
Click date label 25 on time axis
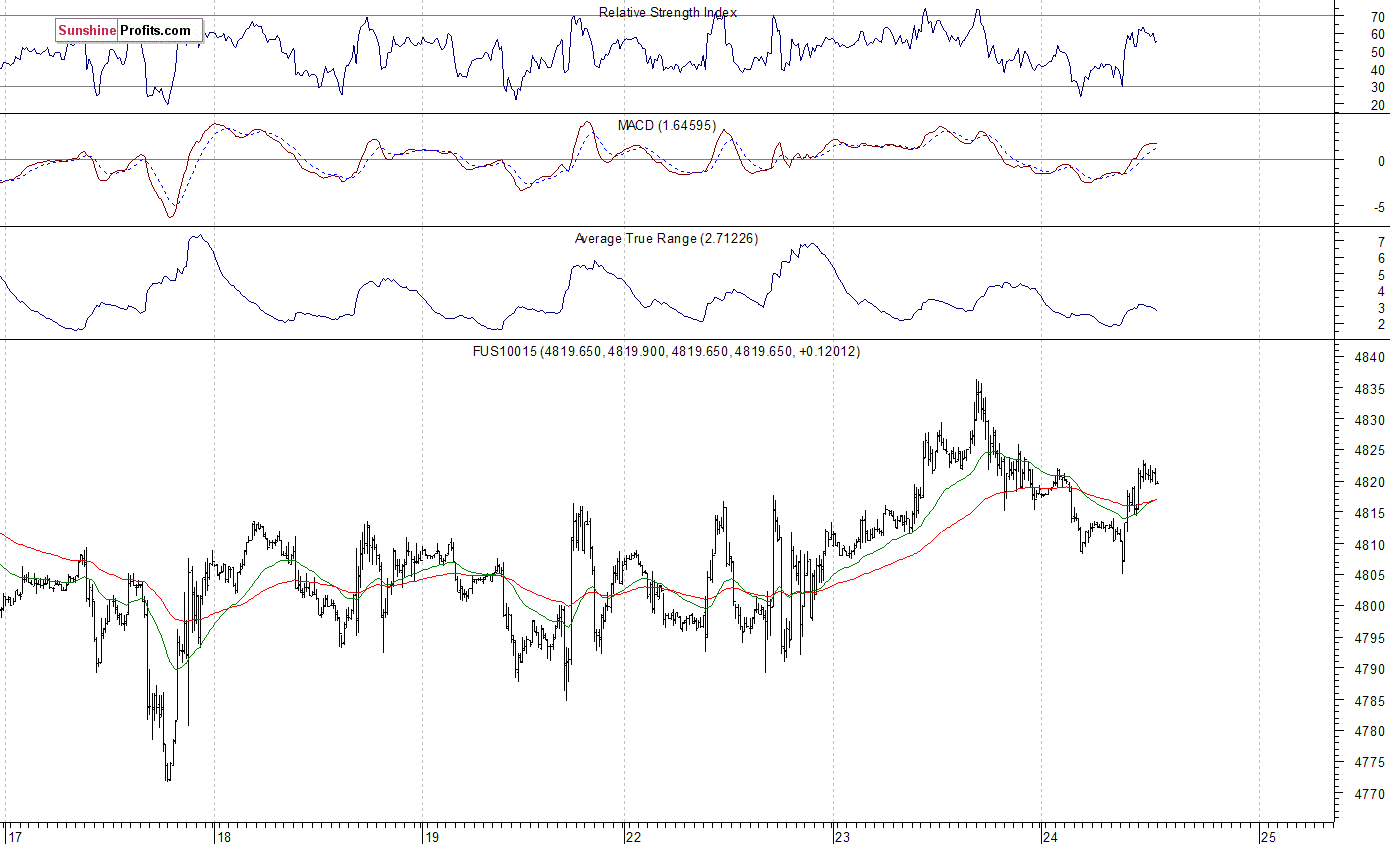(1268, 836)
